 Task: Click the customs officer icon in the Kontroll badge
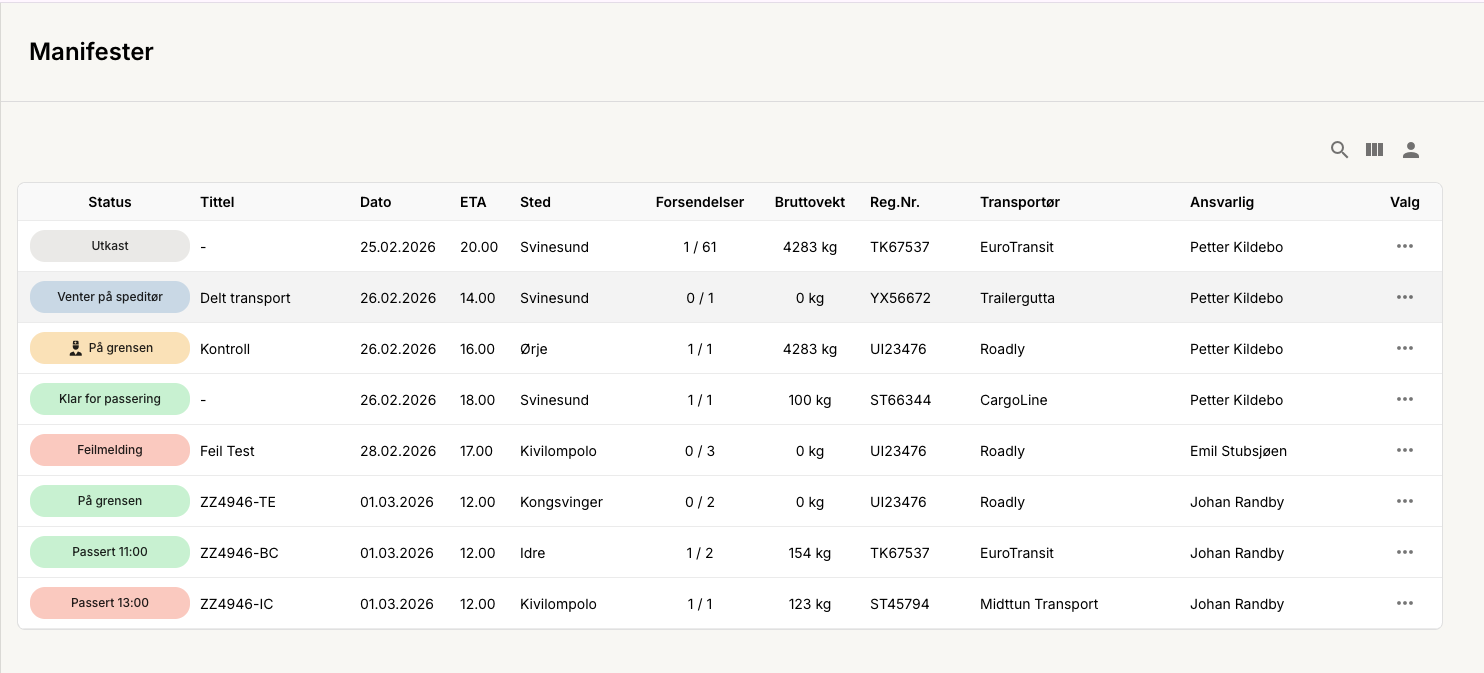pyautogui.click(x=77, y=348)
